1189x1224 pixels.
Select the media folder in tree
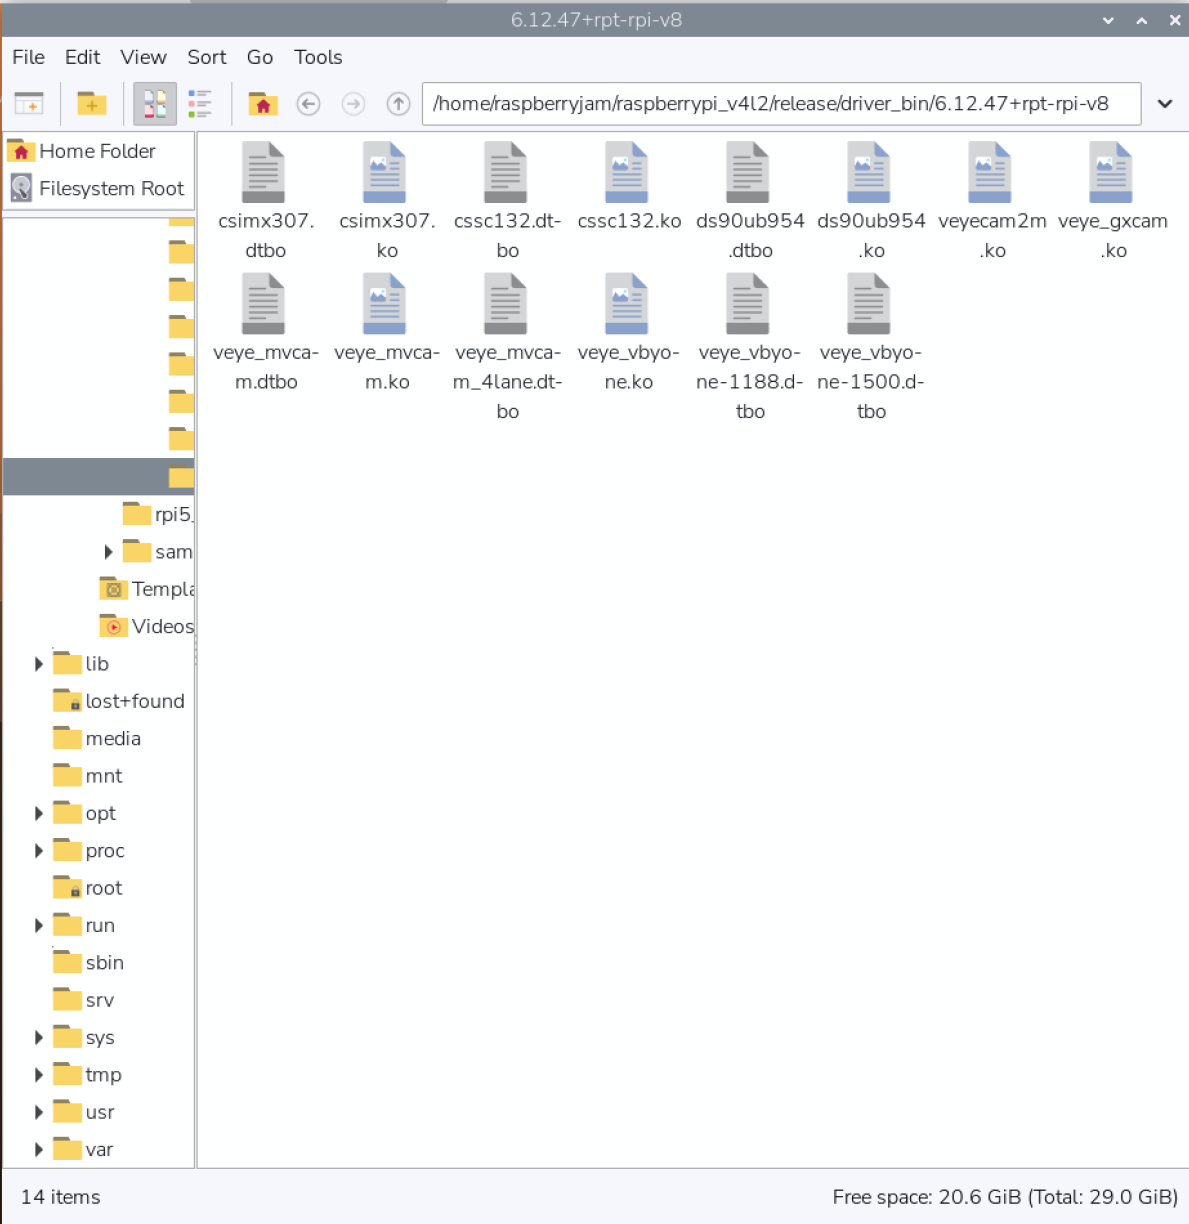112,739
